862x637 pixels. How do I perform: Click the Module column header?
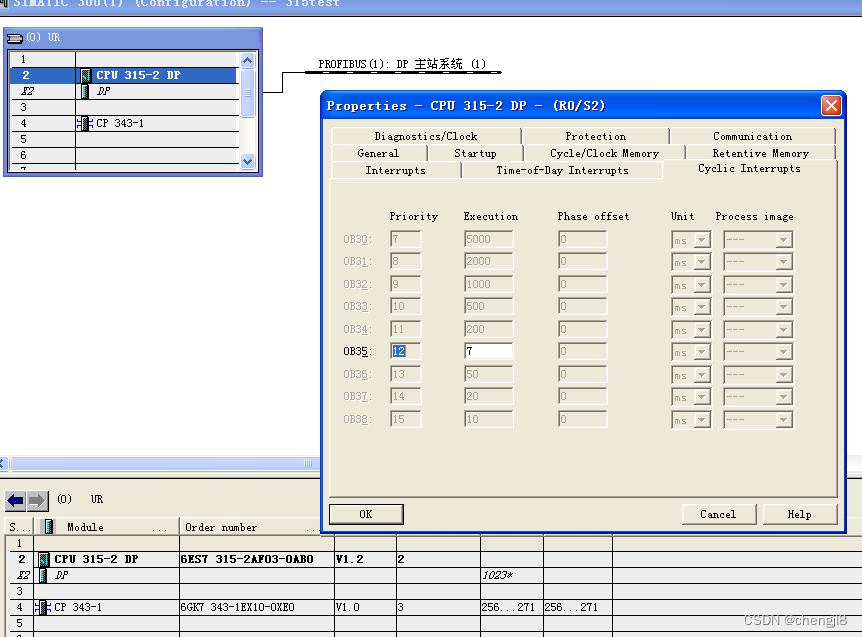click(x=107, y=527)
